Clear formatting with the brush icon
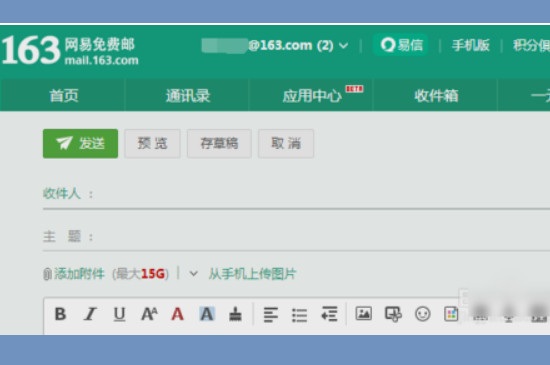This screenshot has height=365, width=550. click(x=235, y=314)
